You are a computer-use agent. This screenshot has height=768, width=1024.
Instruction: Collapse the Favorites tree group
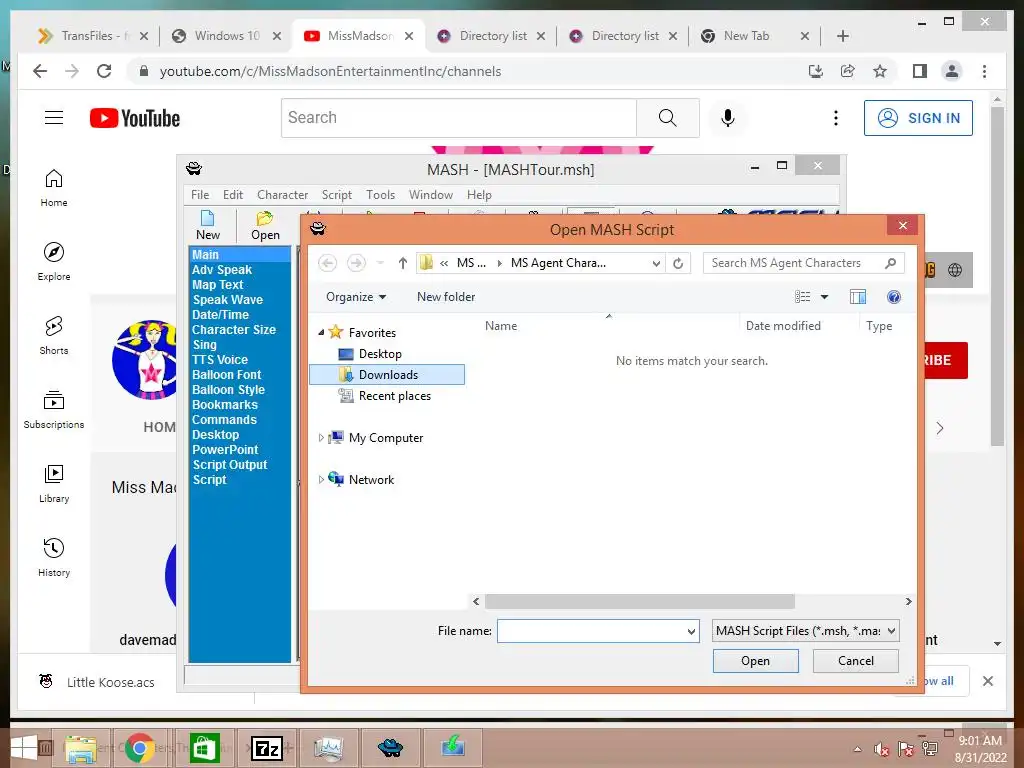click(x=321, y=332)
